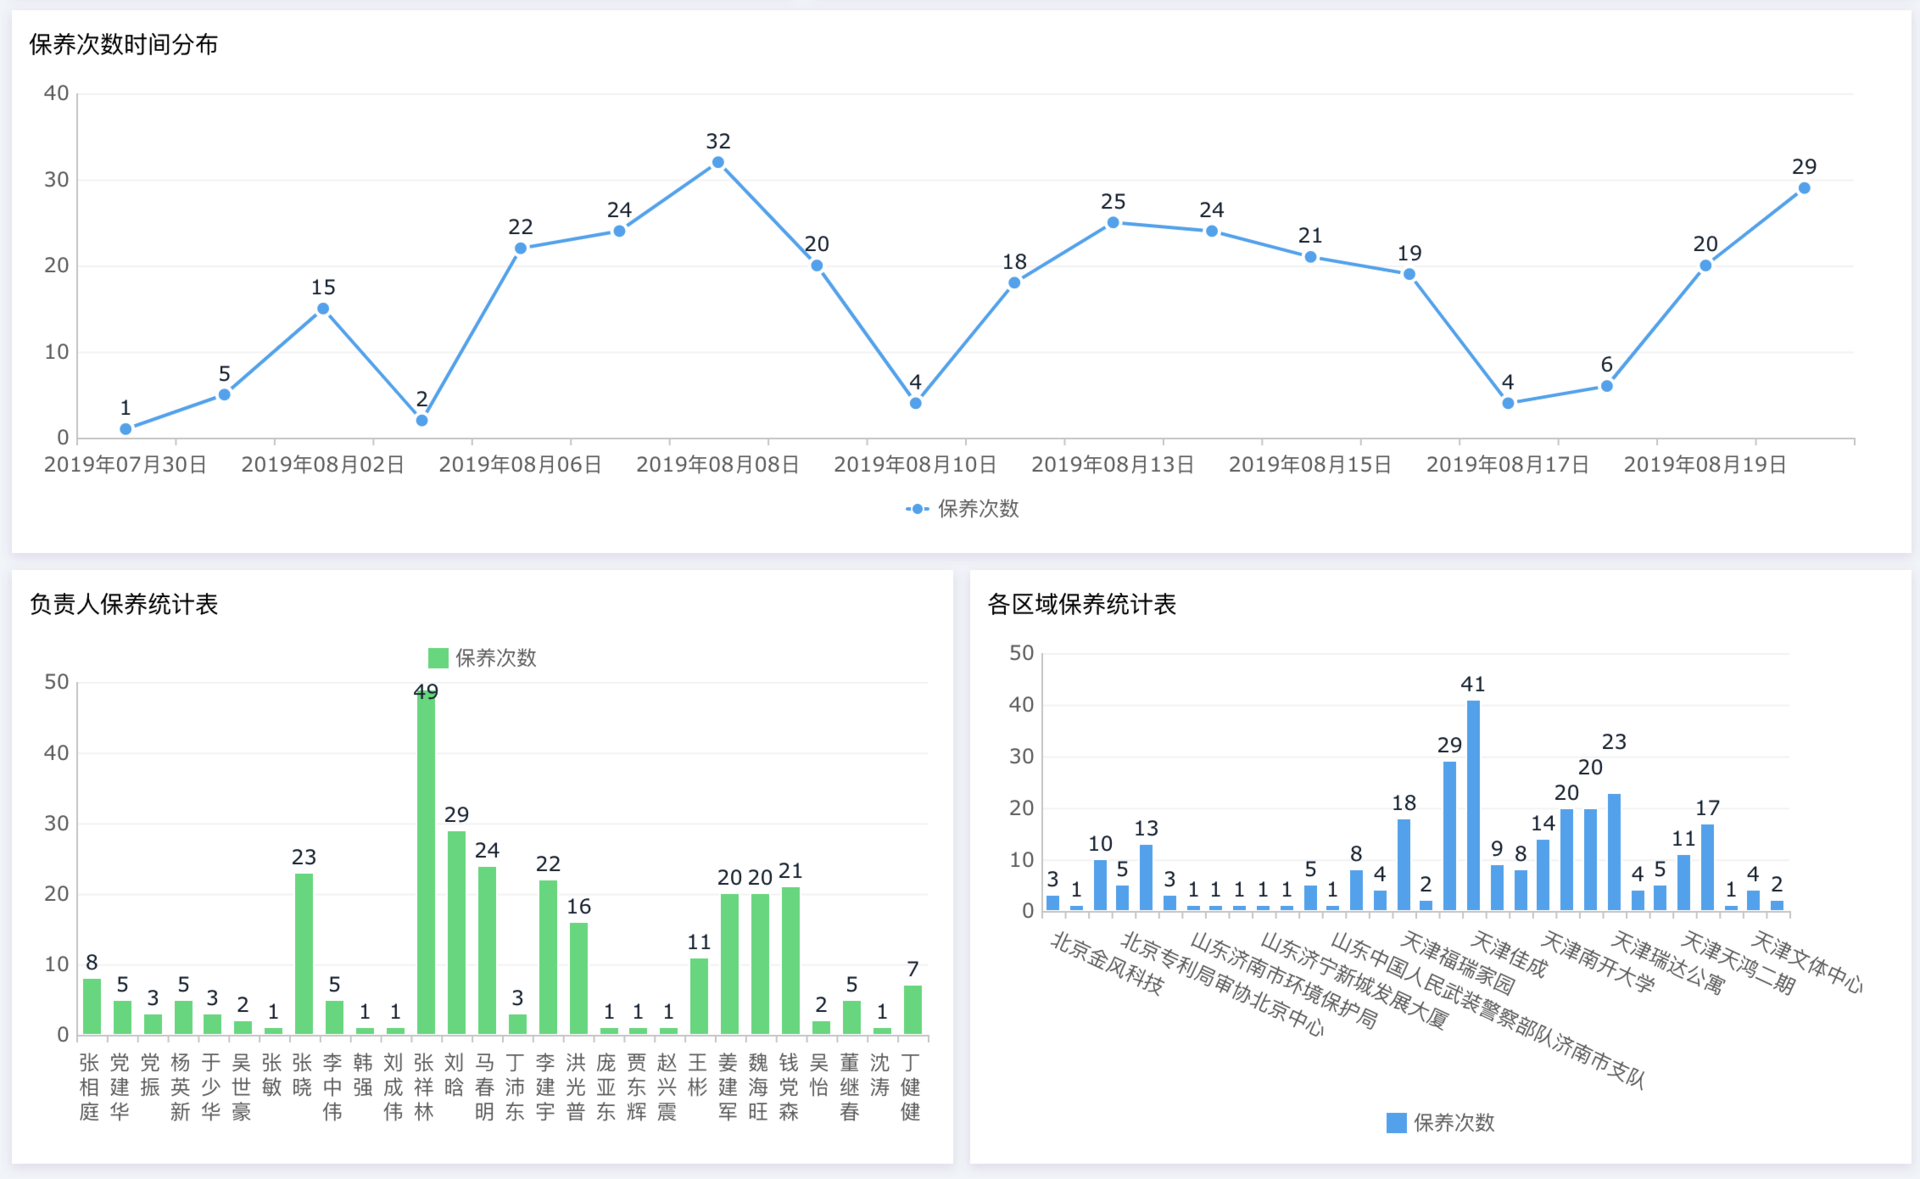Select the blue bar labeled 18
Image resolution: width=1920 pixels, height=1179 pixels.
(1404, 865)
